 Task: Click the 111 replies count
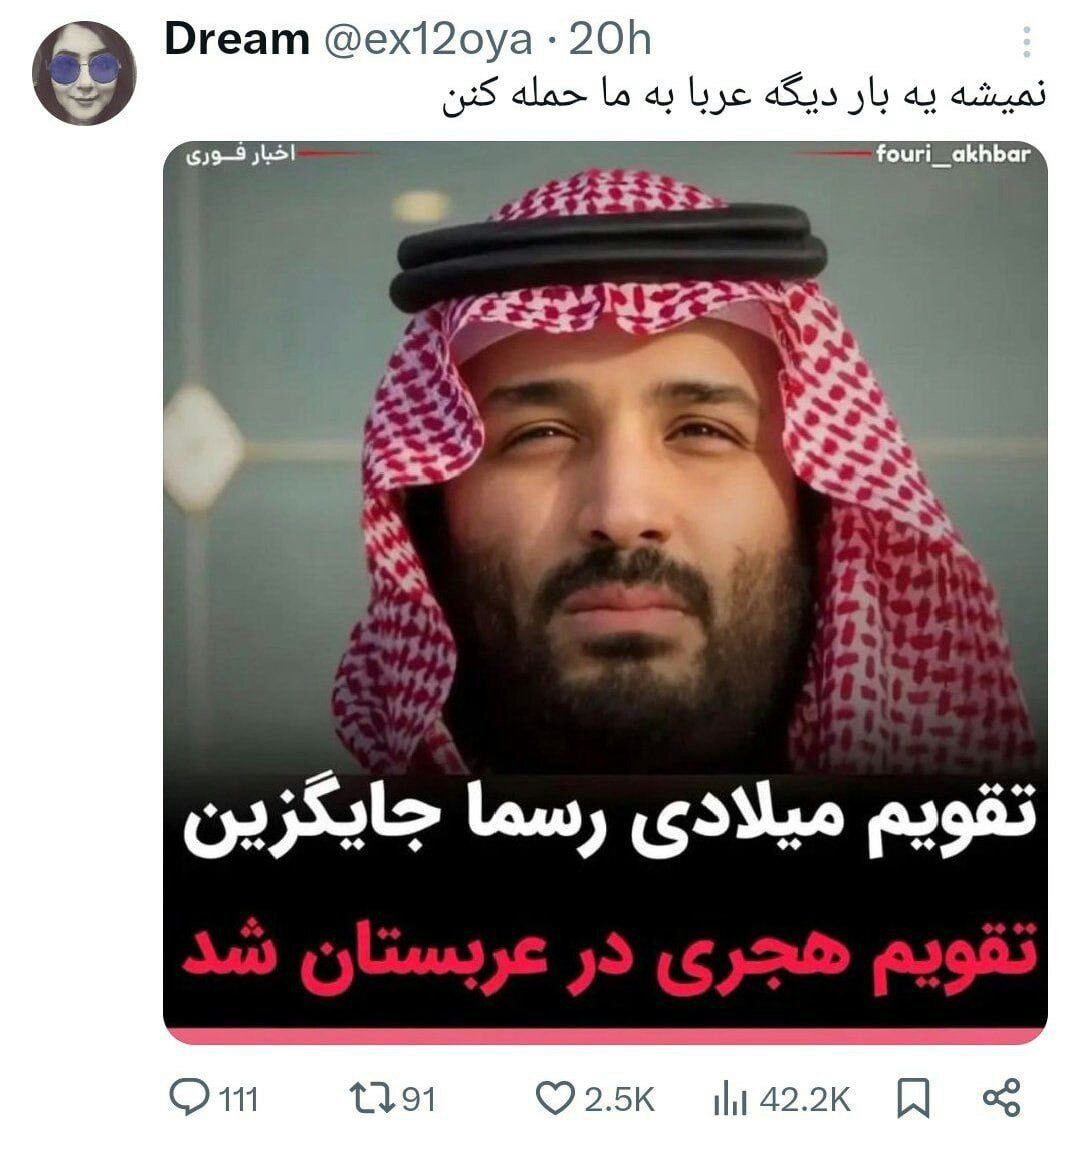click(x=239, y=1100)
